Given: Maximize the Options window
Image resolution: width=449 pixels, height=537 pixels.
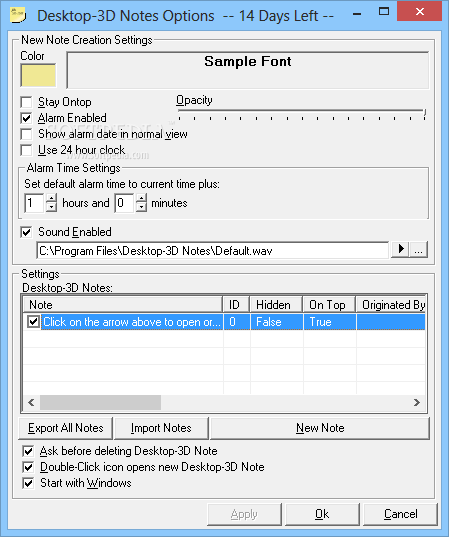Looking at the screenshot, I should coord(384,12).
